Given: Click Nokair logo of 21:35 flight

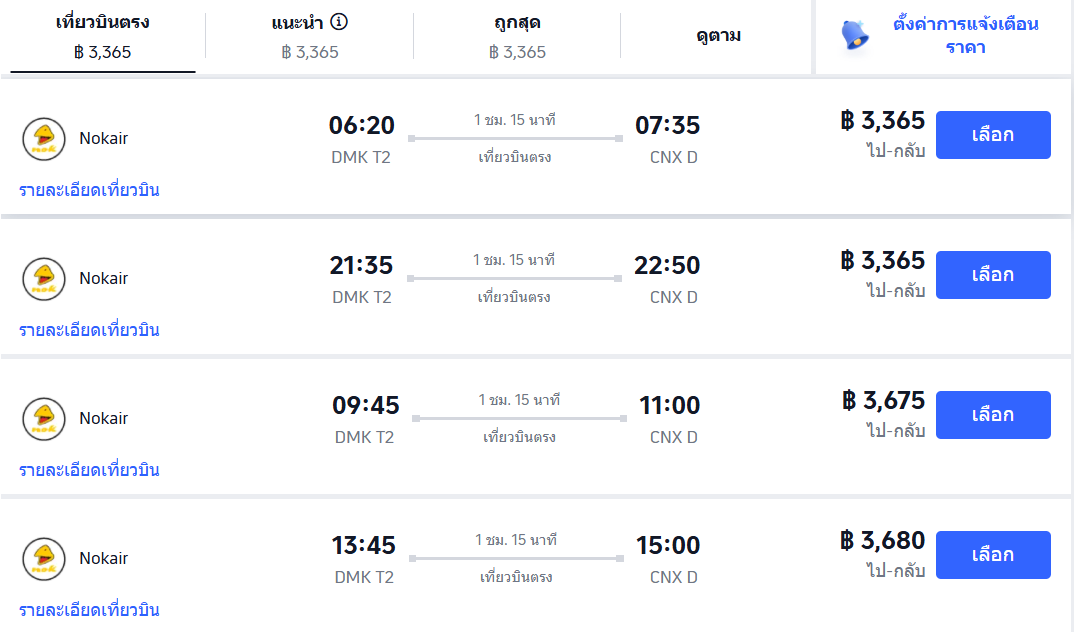Looking at the screenshot, I should tap(44, 279).
